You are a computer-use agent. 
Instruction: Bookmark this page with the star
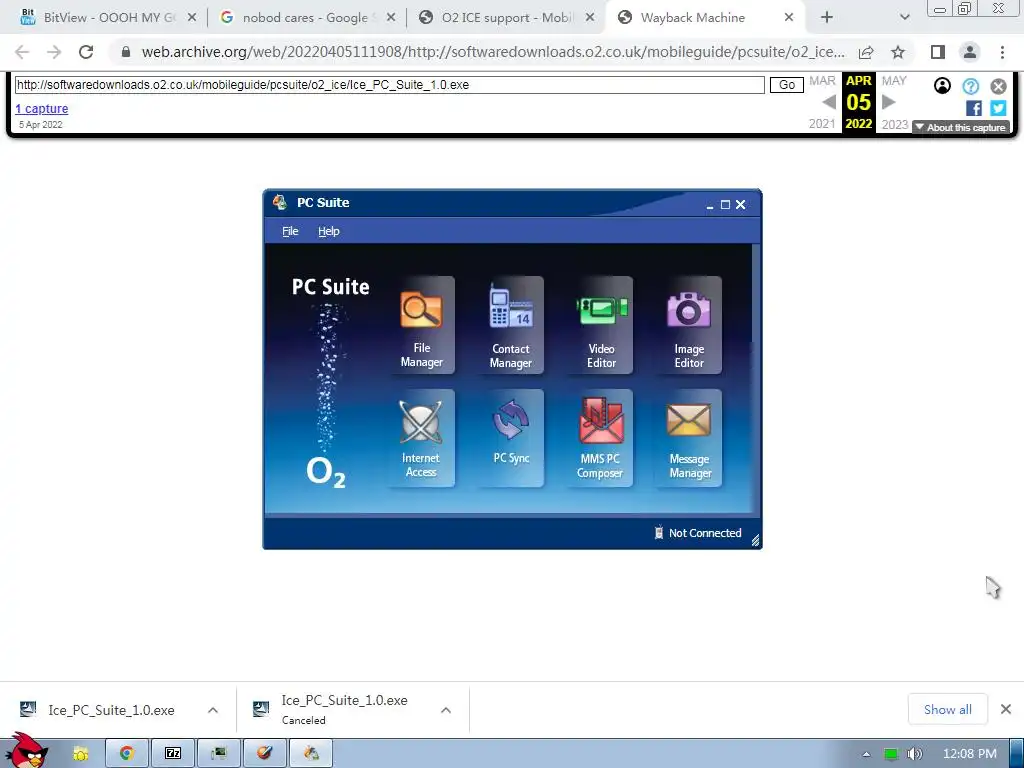pyautogui.click(x=898, y=52)
